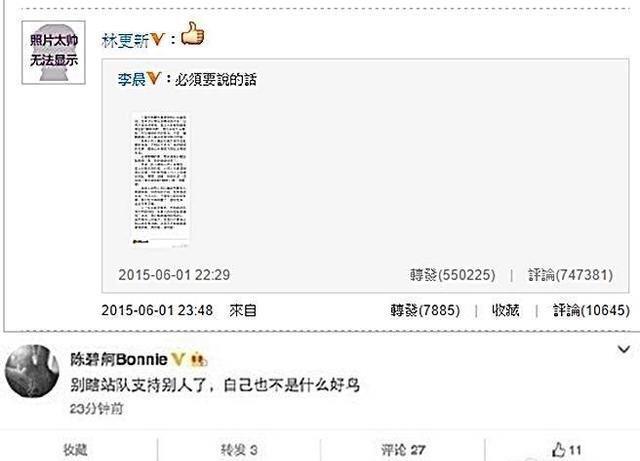
Task: Open 林更新's profile name link
Action: point(125,40)
